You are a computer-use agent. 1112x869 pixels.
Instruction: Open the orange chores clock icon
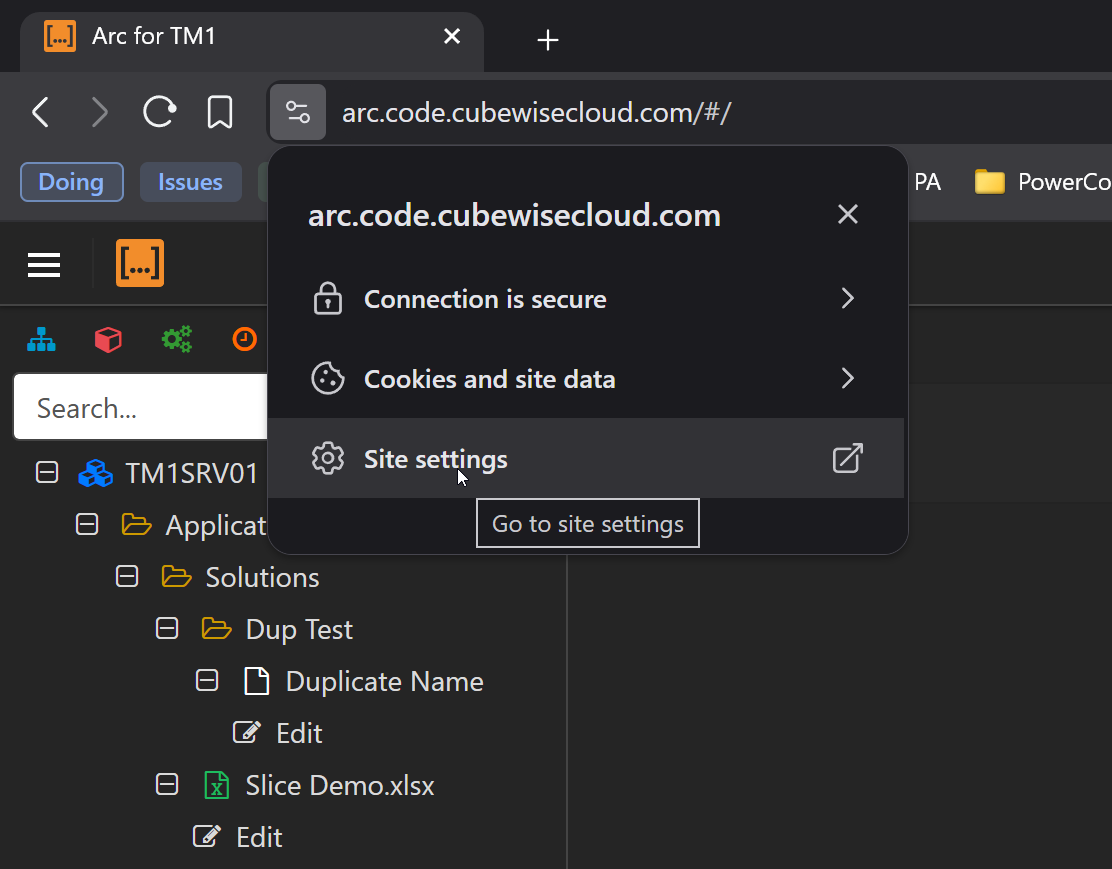coord(244,340)
